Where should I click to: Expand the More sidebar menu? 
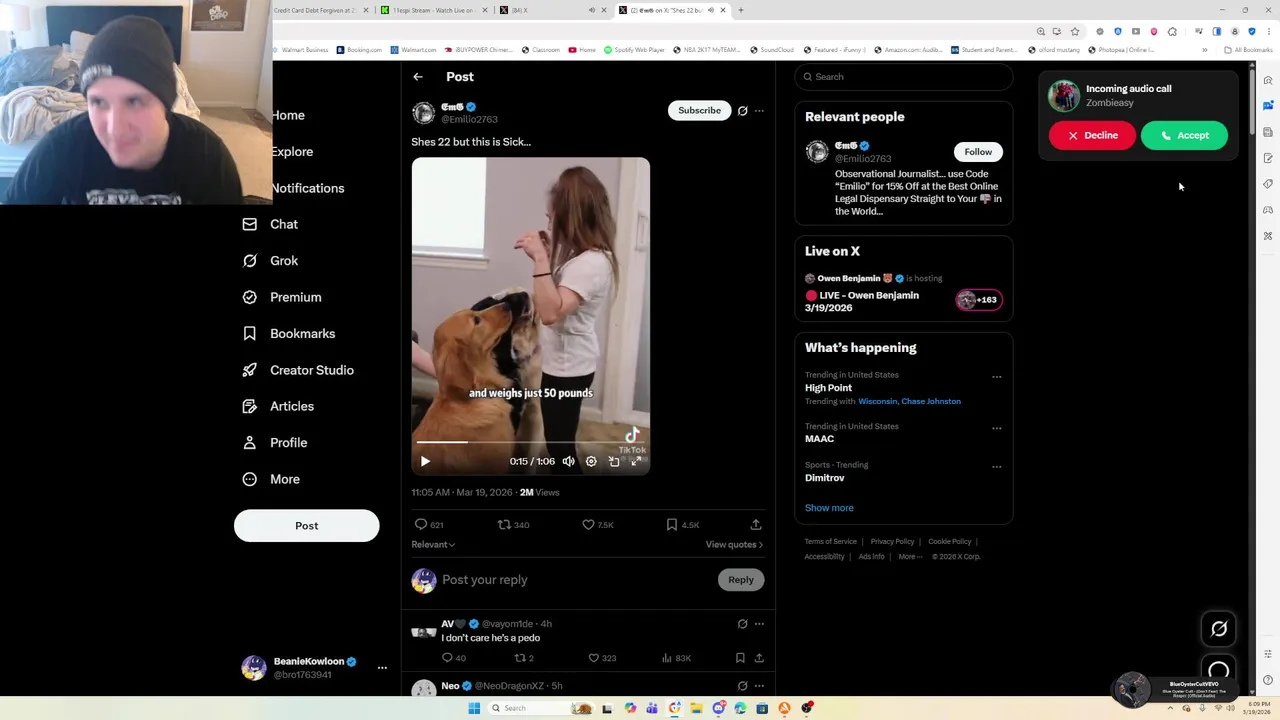point(270,479)
